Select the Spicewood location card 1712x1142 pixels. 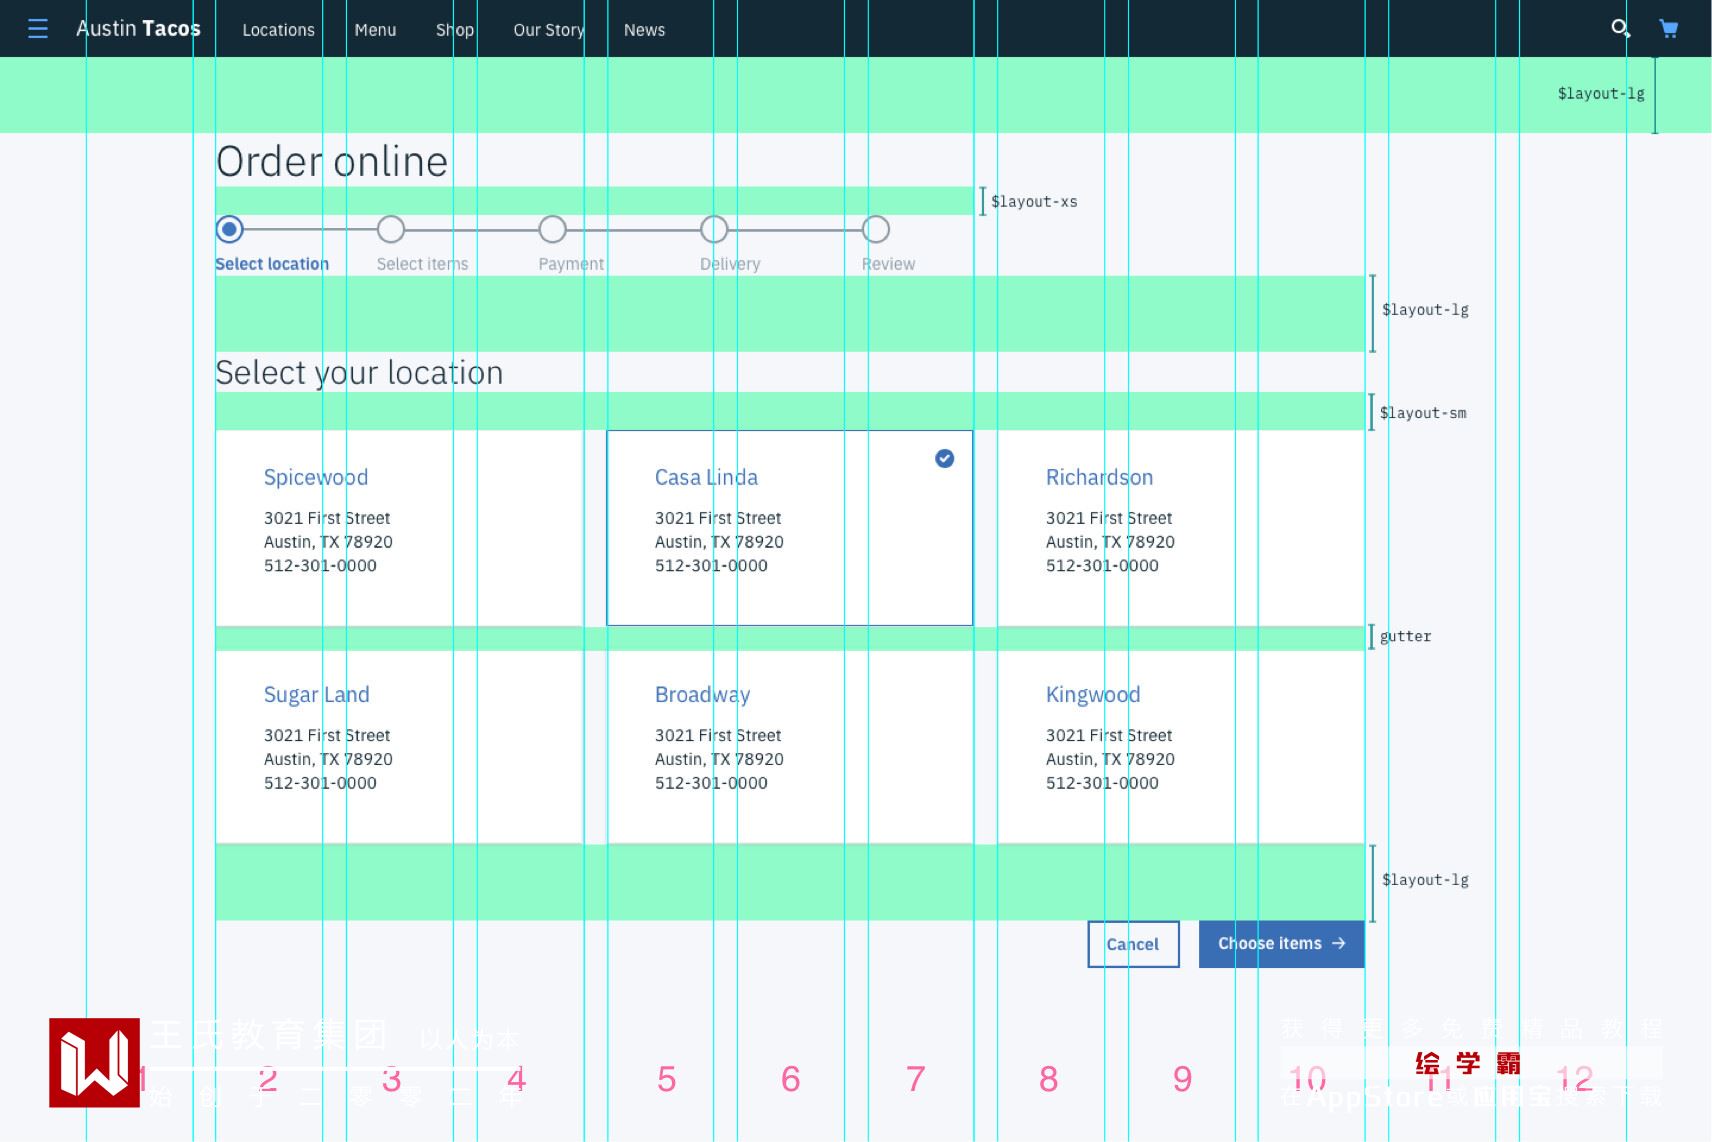point(399,528)
